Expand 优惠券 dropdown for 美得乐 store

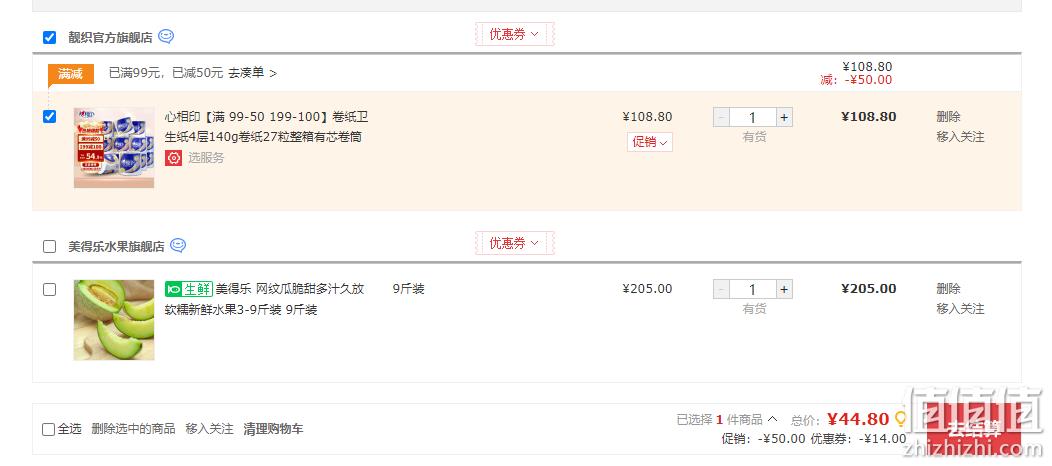(515, 243)
